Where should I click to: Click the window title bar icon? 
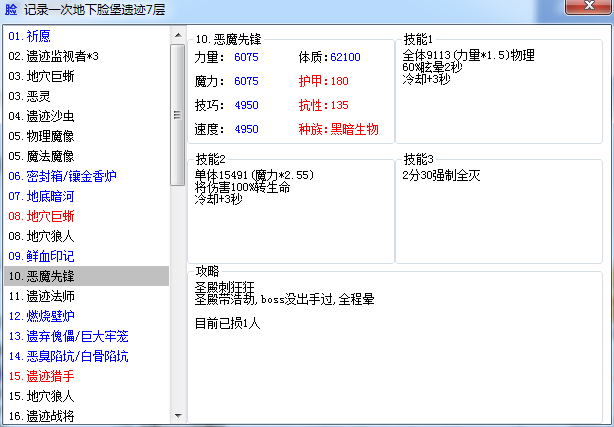[11, 9]
